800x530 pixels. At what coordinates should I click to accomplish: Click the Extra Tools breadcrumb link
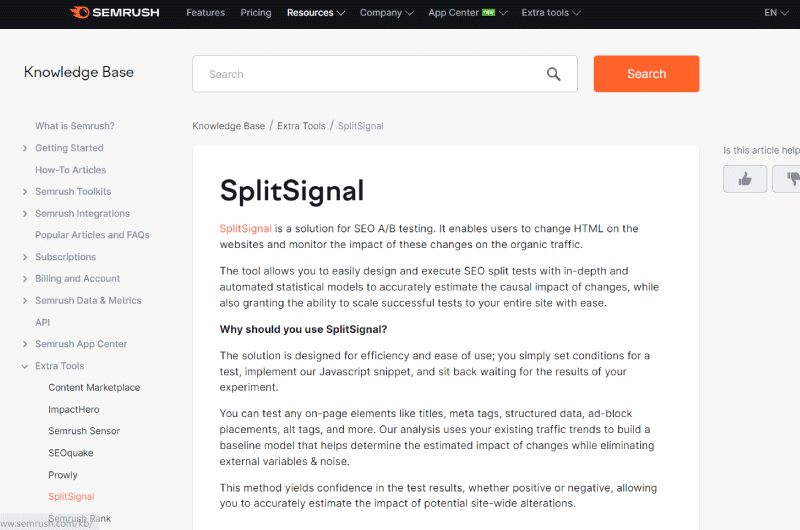pos(301,126)
